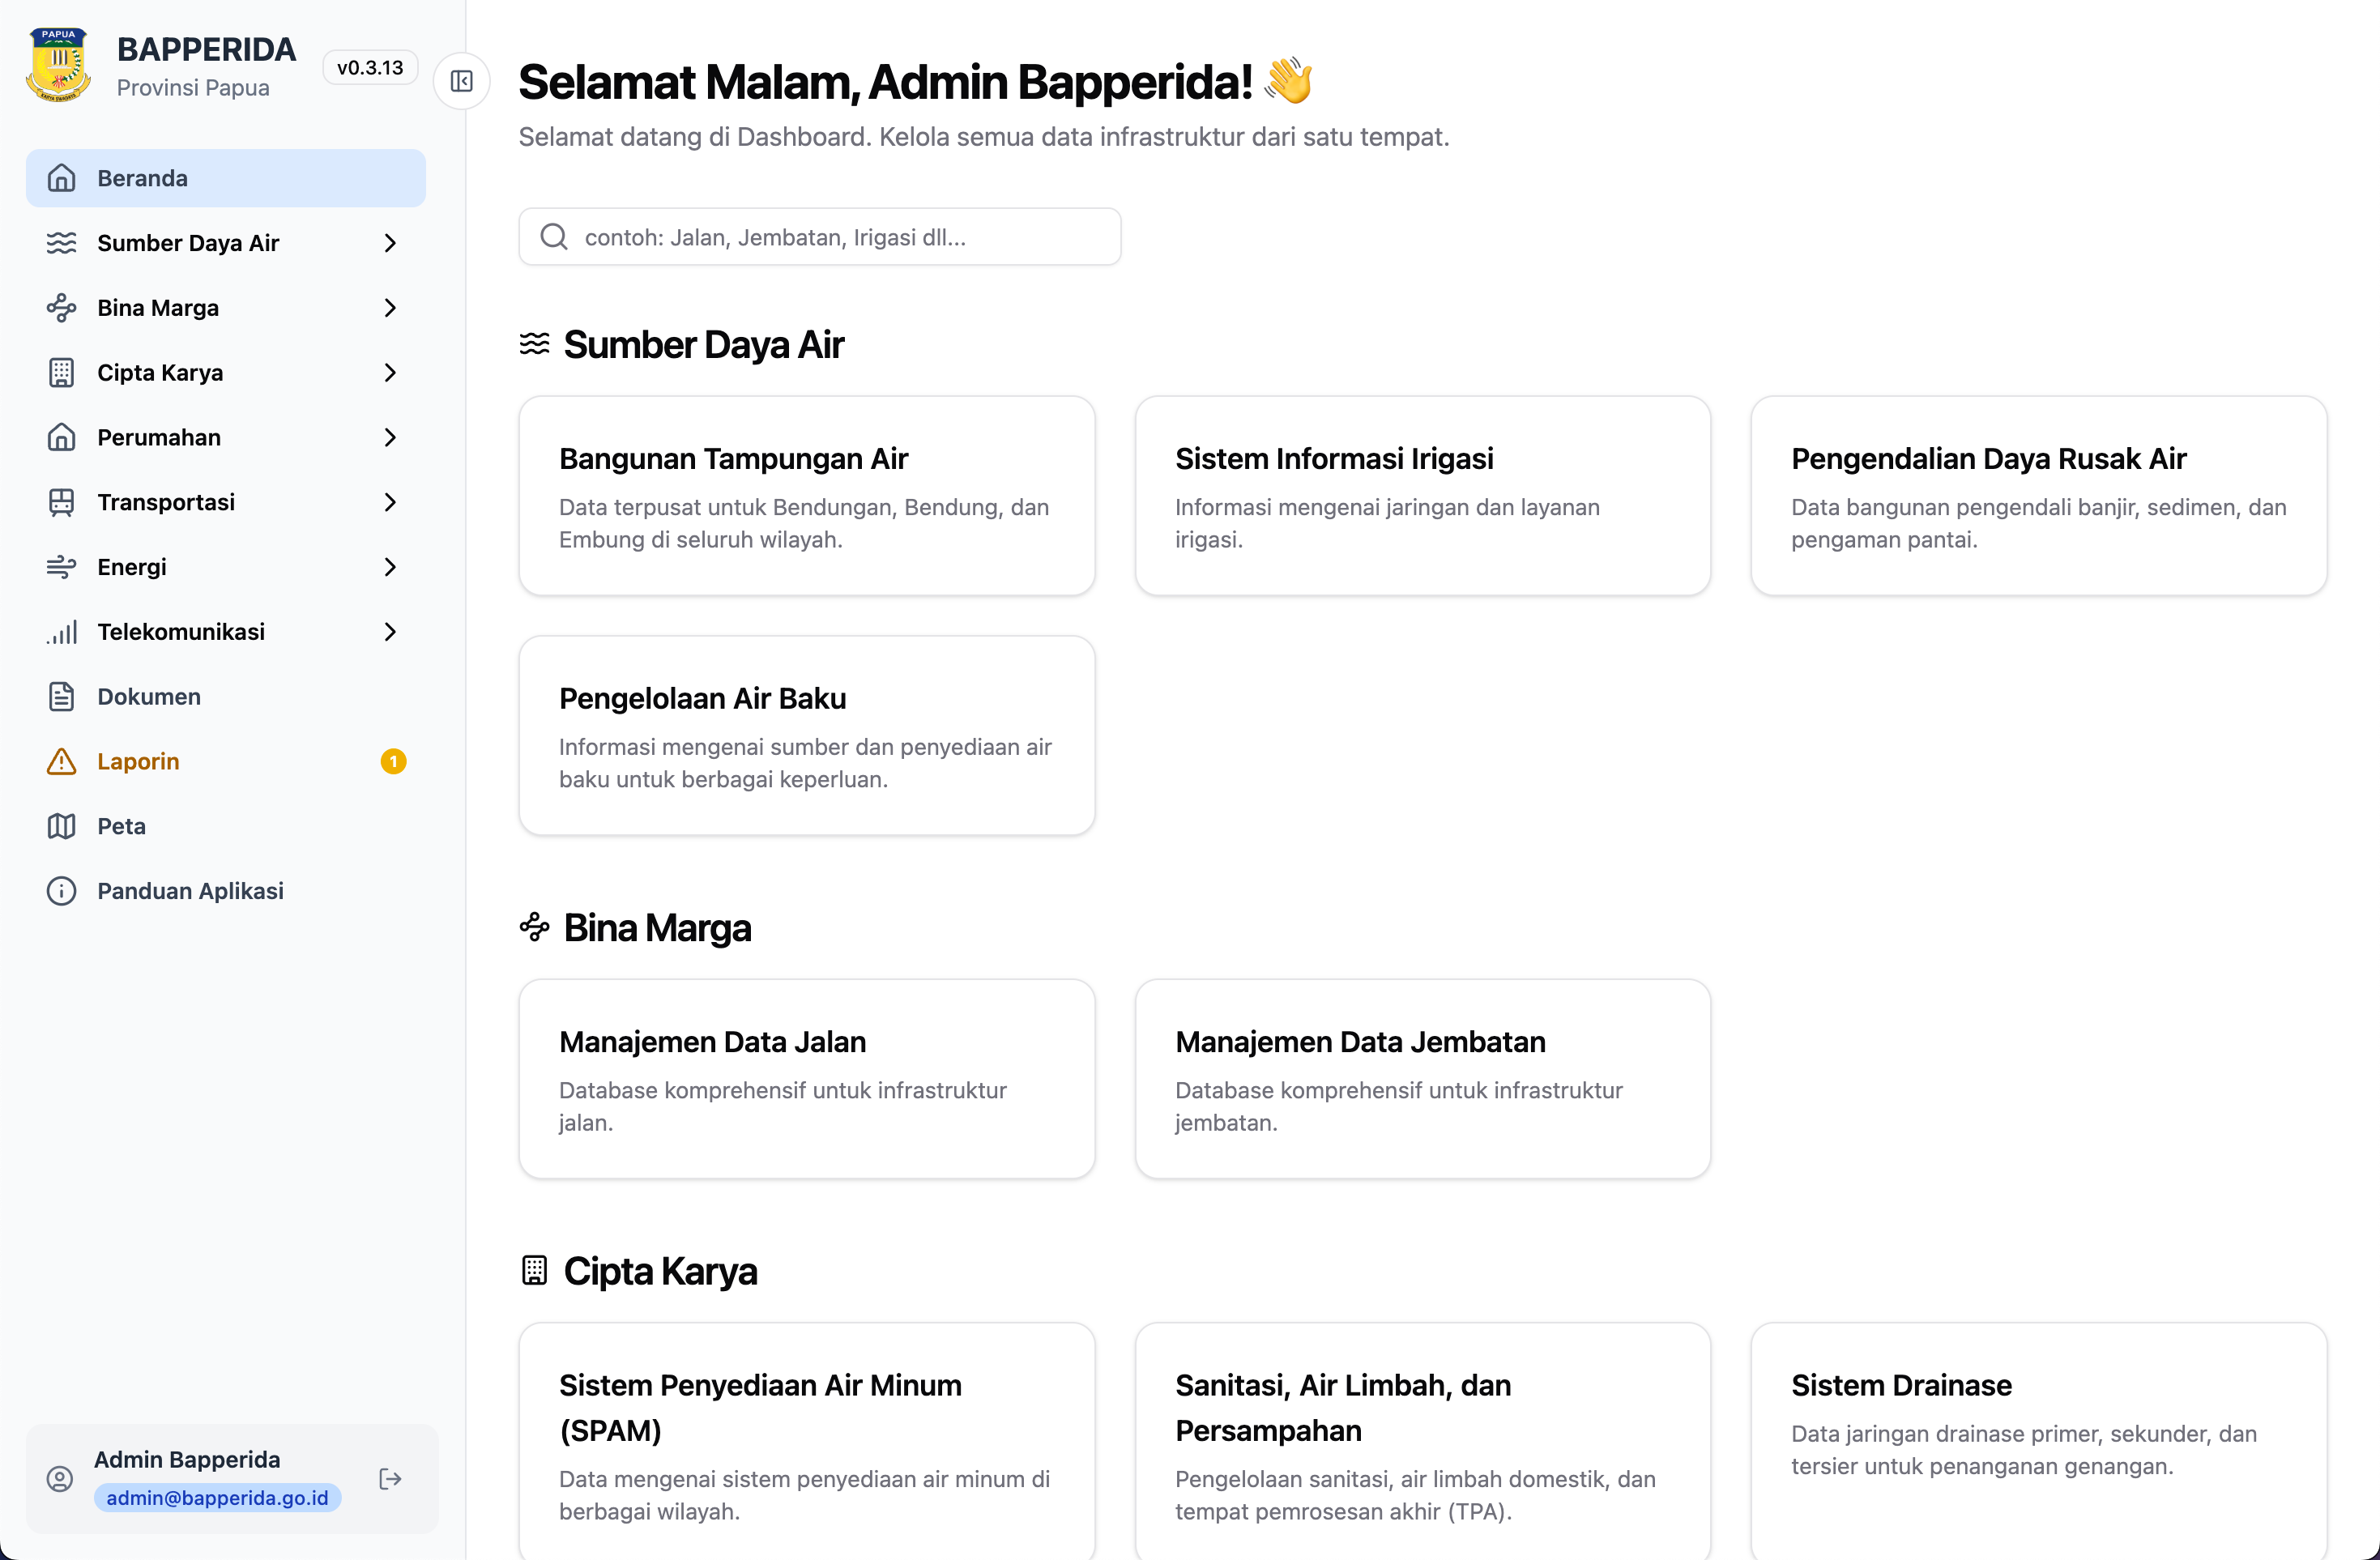Viewport: 2380px width, 1560px height.
Task: Click the Transportasi bus icon
Action: click(61, 502)
